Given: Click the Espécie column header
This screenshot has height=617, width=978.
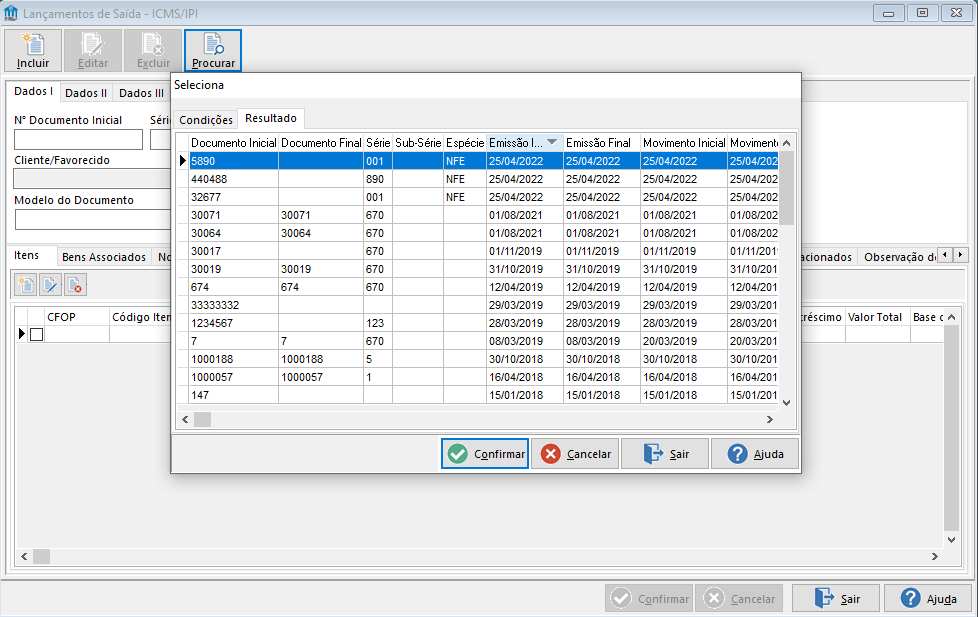Looking at the screenshot, I should (465, 143).
